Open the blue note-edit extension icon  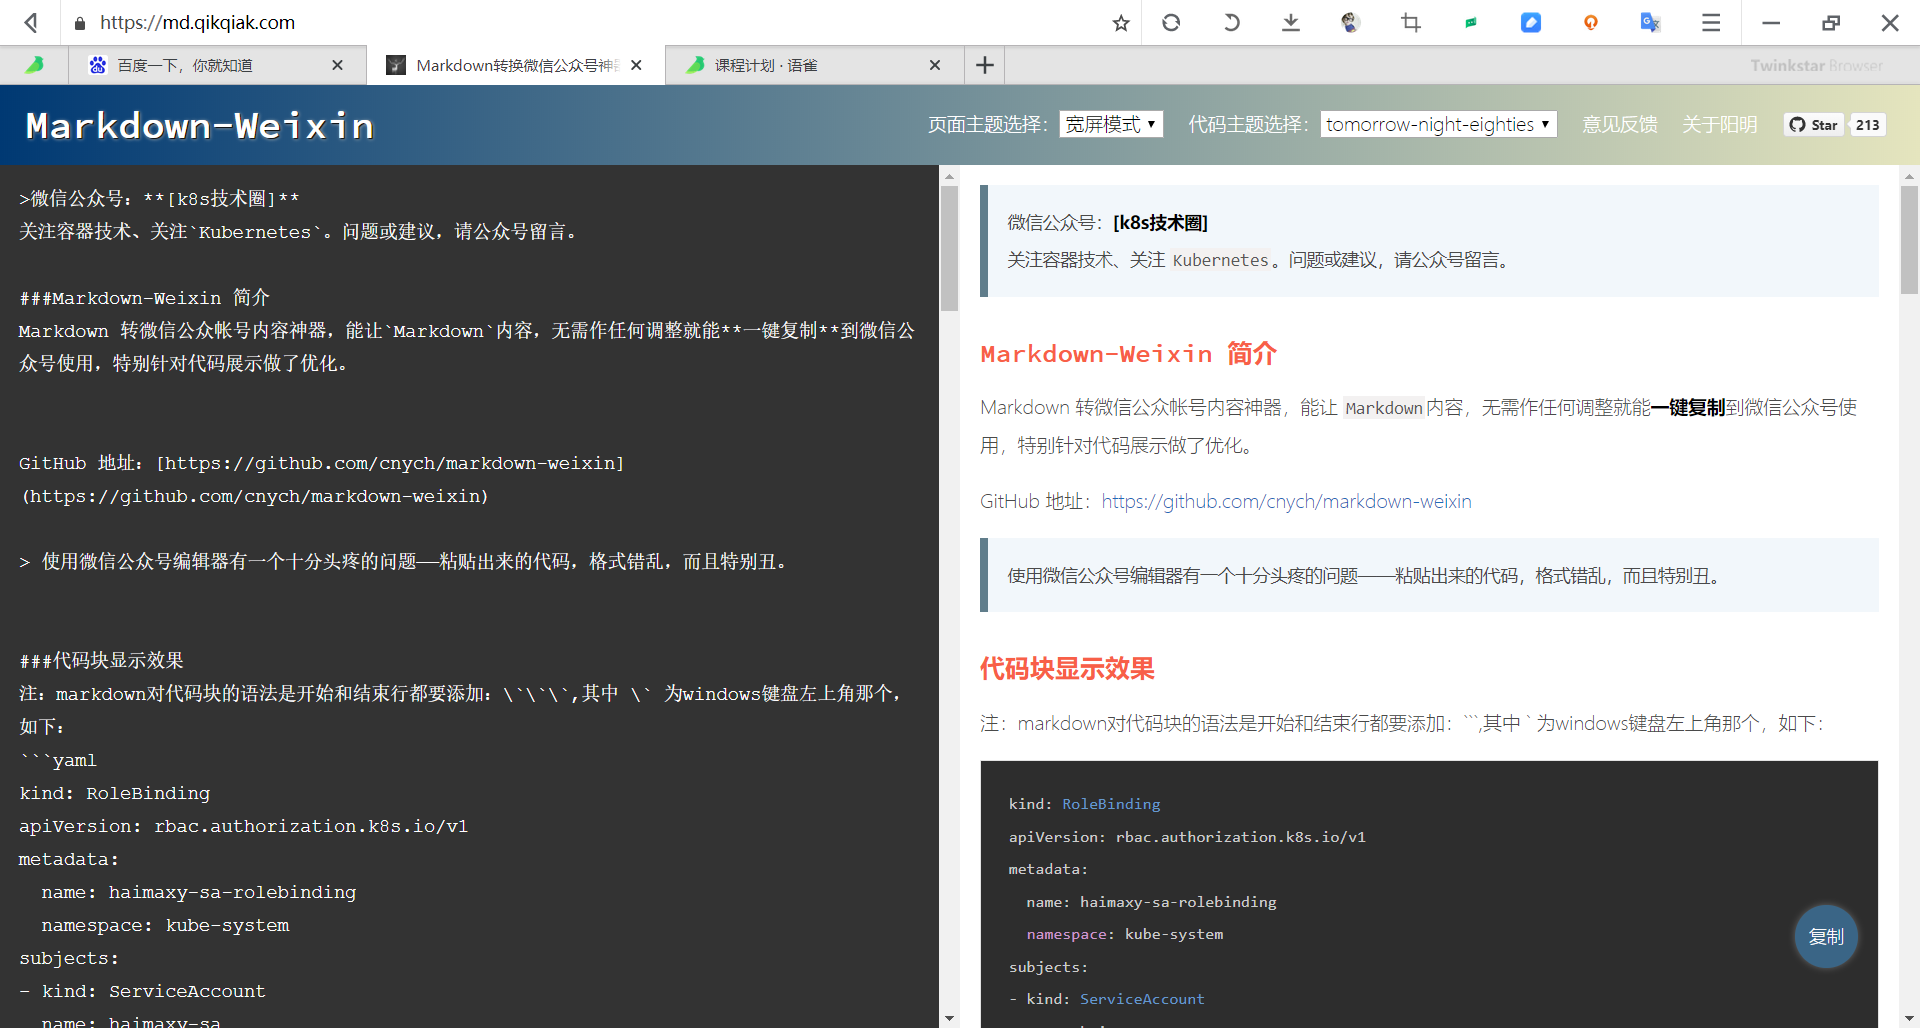coord(1531,22)
